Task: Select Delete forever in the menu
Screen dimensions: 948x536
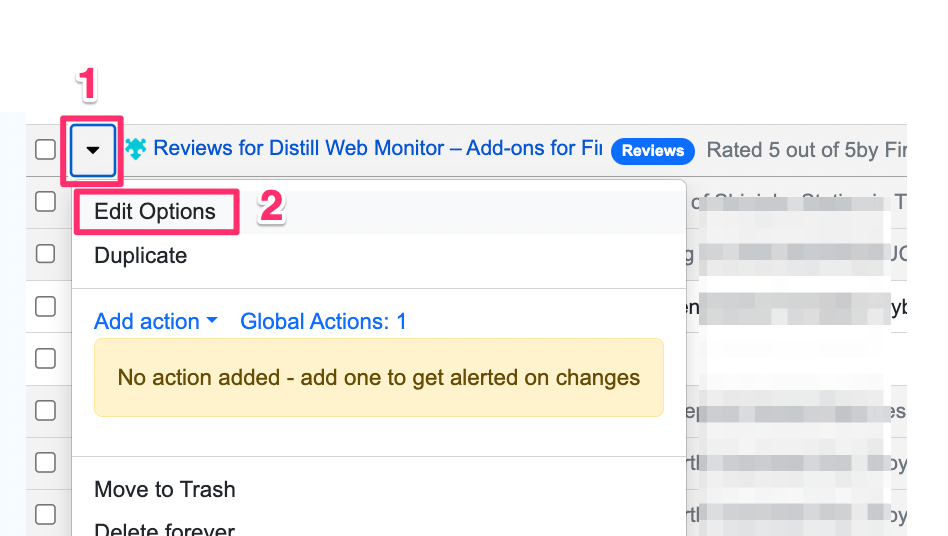Action: 165,530
